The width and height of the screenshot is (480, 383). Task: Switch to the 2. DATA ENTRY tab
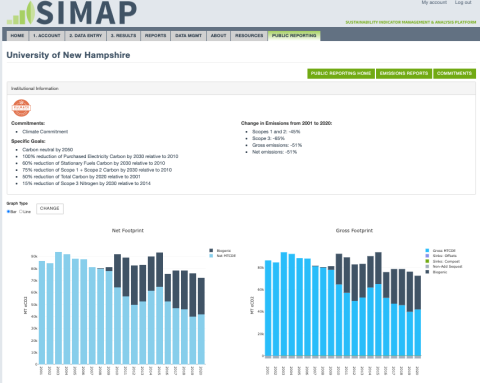tap(86, 36)
